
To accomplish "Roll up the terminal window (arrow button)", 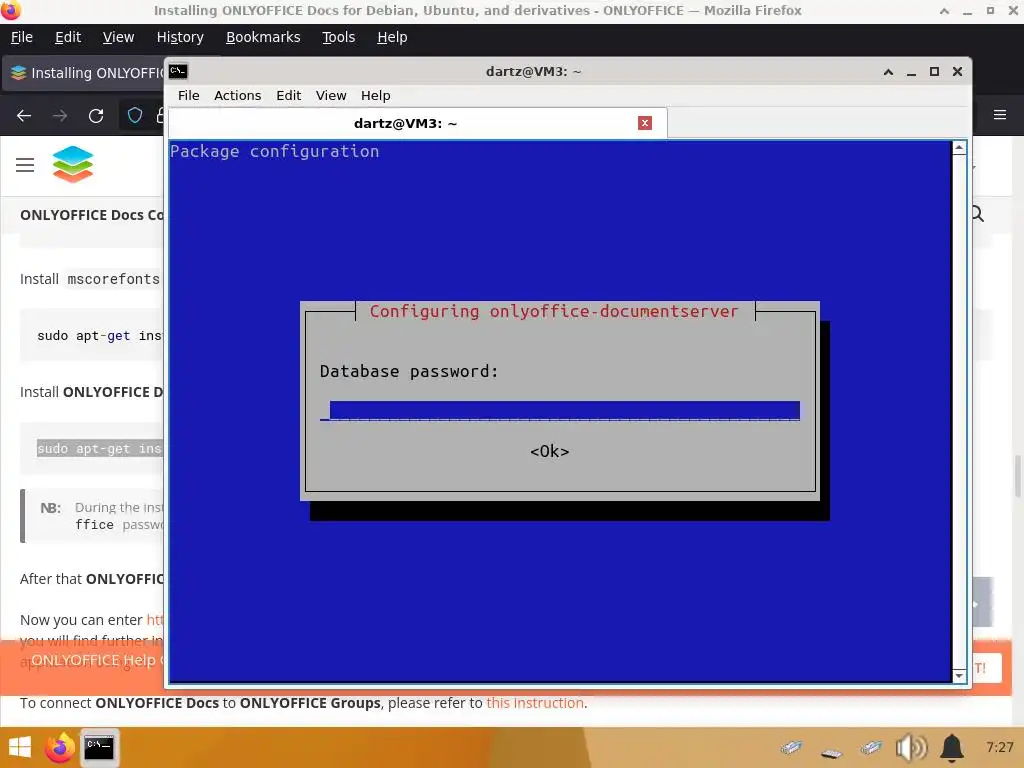I will (x=888, y=72).
